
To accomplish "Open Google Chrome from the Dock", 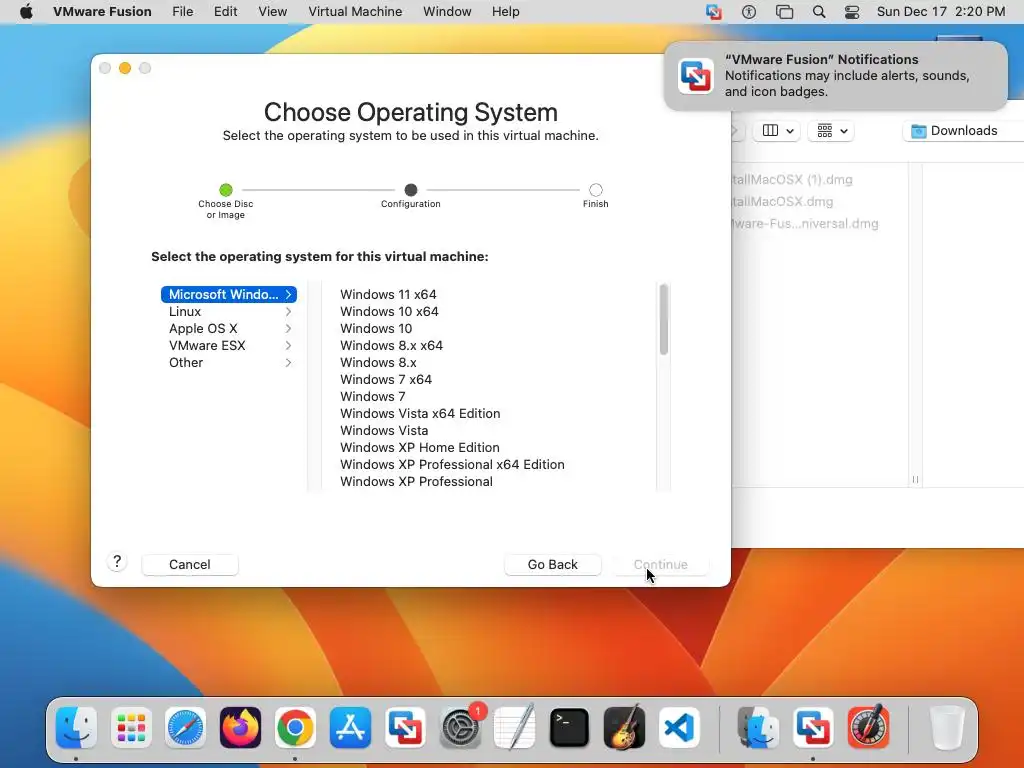I will pos(295,727).
